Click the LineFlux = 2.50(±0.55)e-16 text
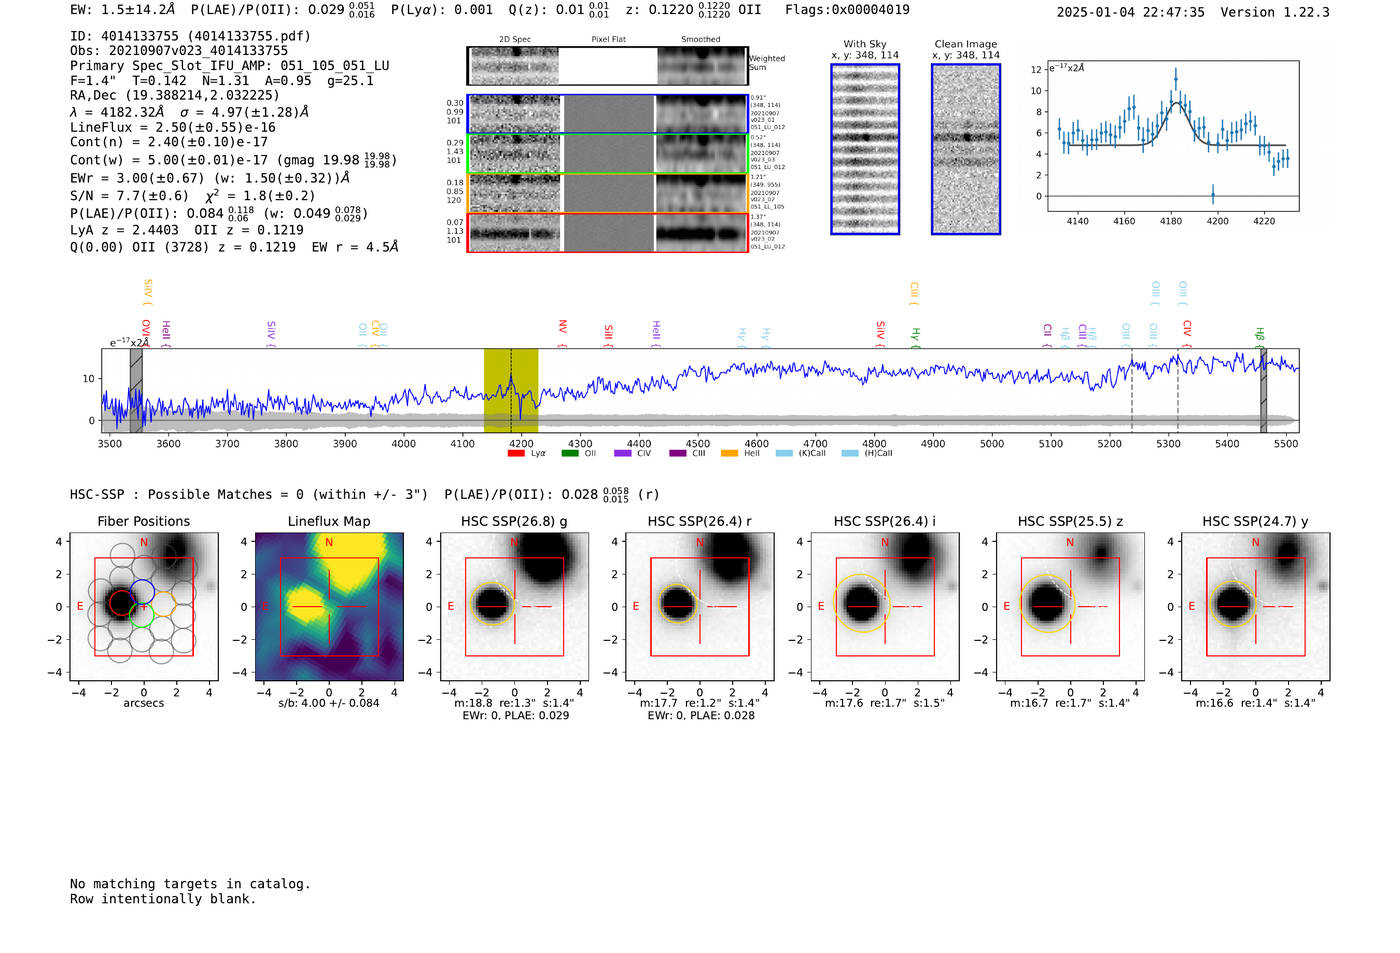 173,128
